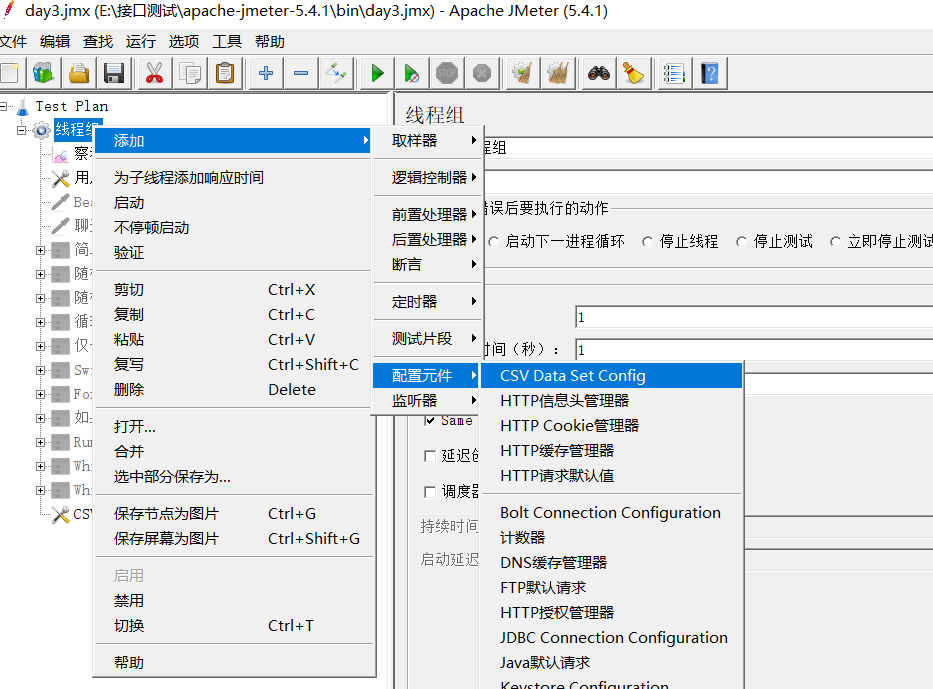
Task: Select the graph listener icon in tree
Action: pos(60,155)
